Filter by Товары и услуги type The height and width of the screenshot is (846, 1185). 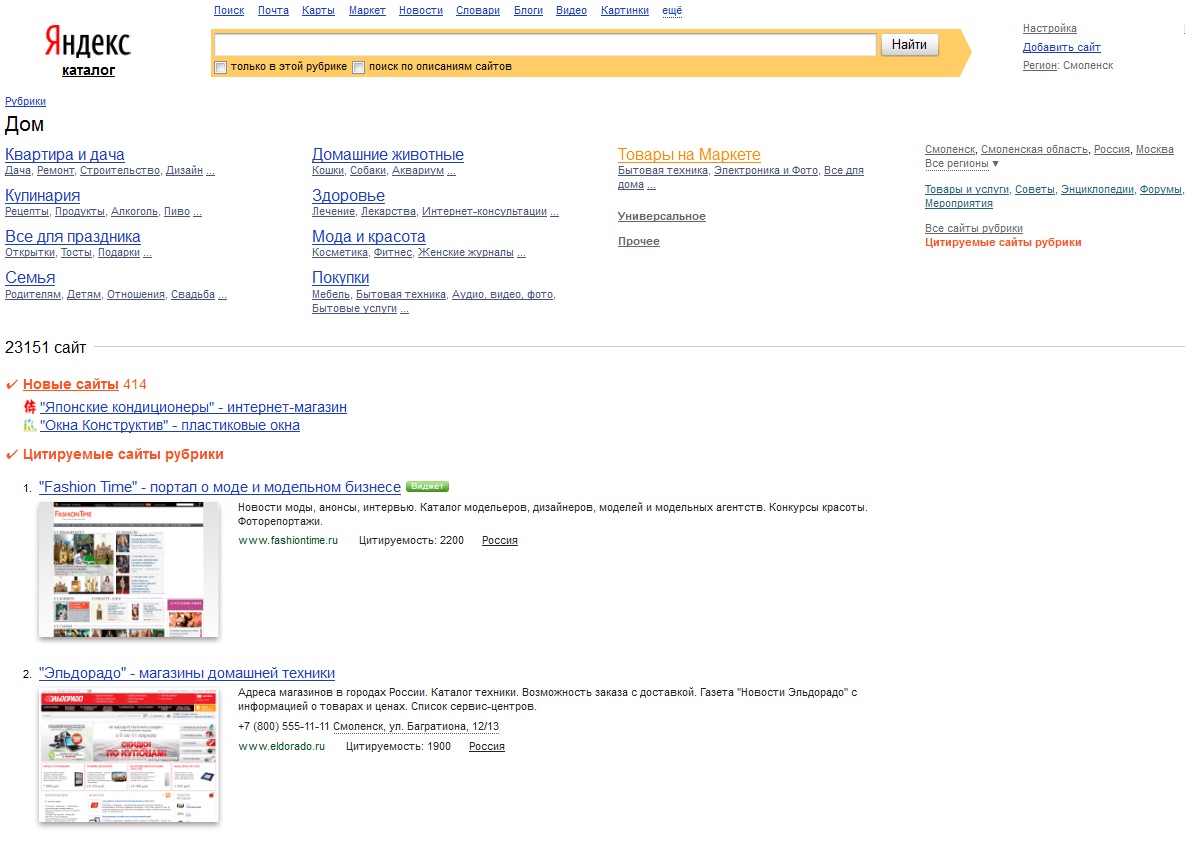click(x=967, y=190)
